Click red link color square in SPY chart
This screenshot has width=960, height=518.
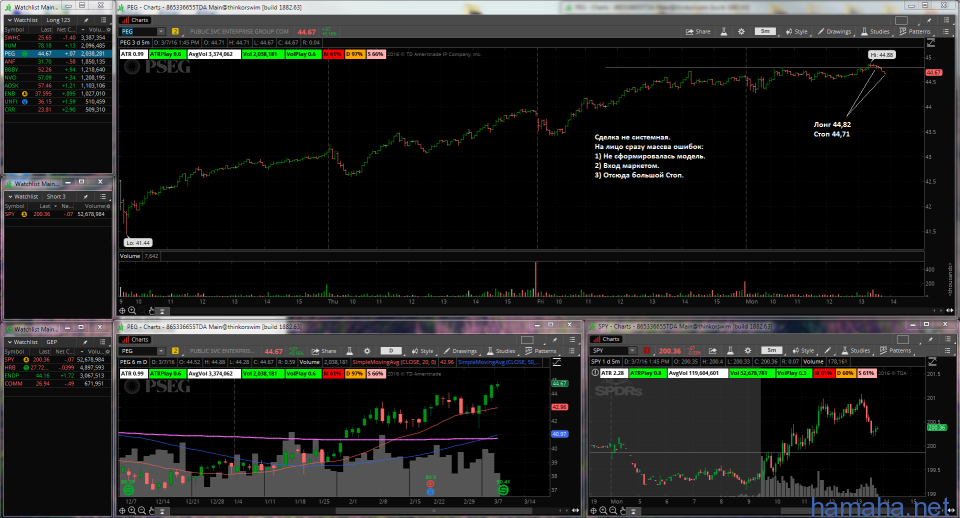(646, 351)
